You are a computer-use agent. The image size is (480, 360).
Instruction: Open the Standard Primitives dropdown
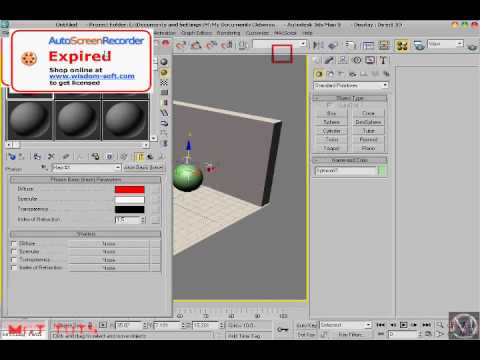[x=351, y=85]
